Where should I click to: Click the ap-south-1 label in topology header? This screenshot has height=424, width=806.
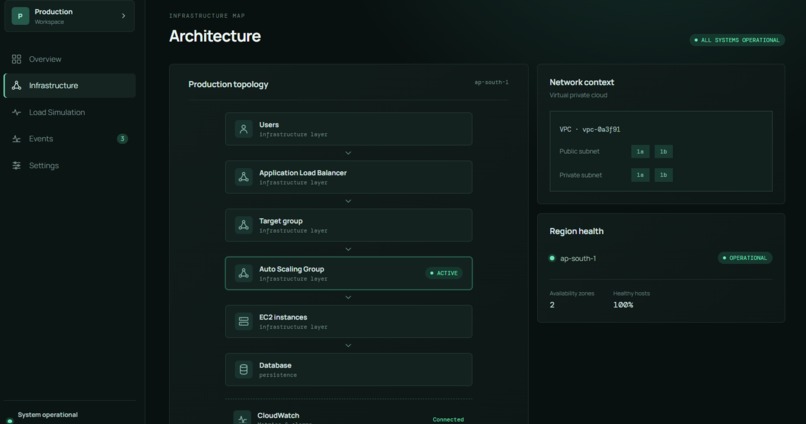click(x=491, y=82)
